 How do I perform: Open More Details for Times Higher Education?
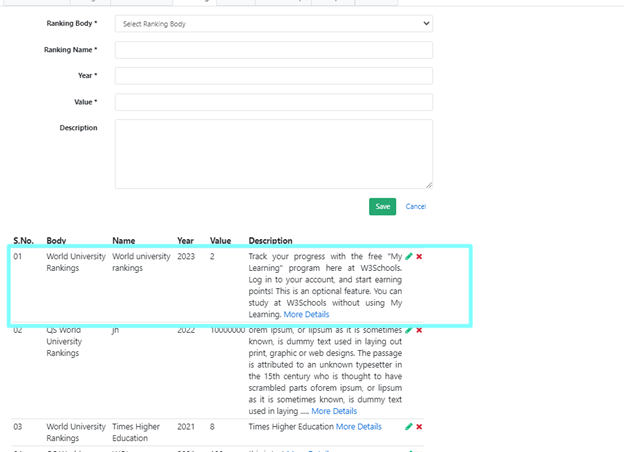pos(358,427)
